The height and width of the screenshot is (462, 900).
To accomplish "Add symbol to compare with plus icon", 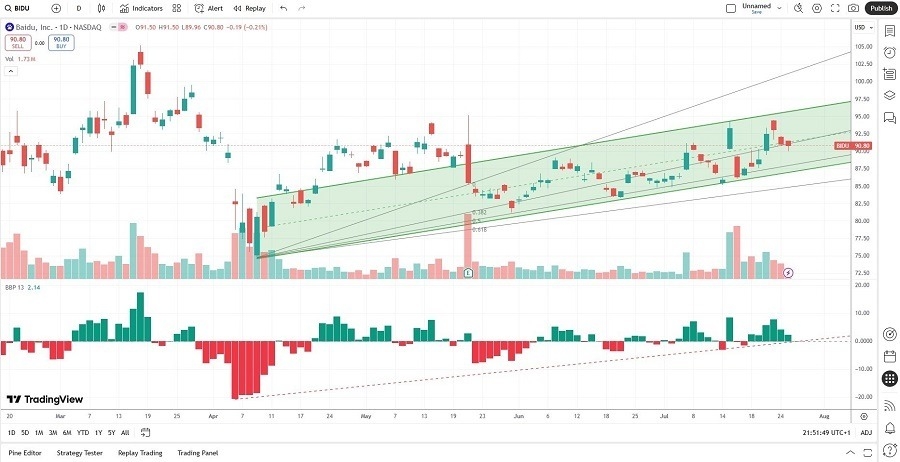I will click(56, 8).
